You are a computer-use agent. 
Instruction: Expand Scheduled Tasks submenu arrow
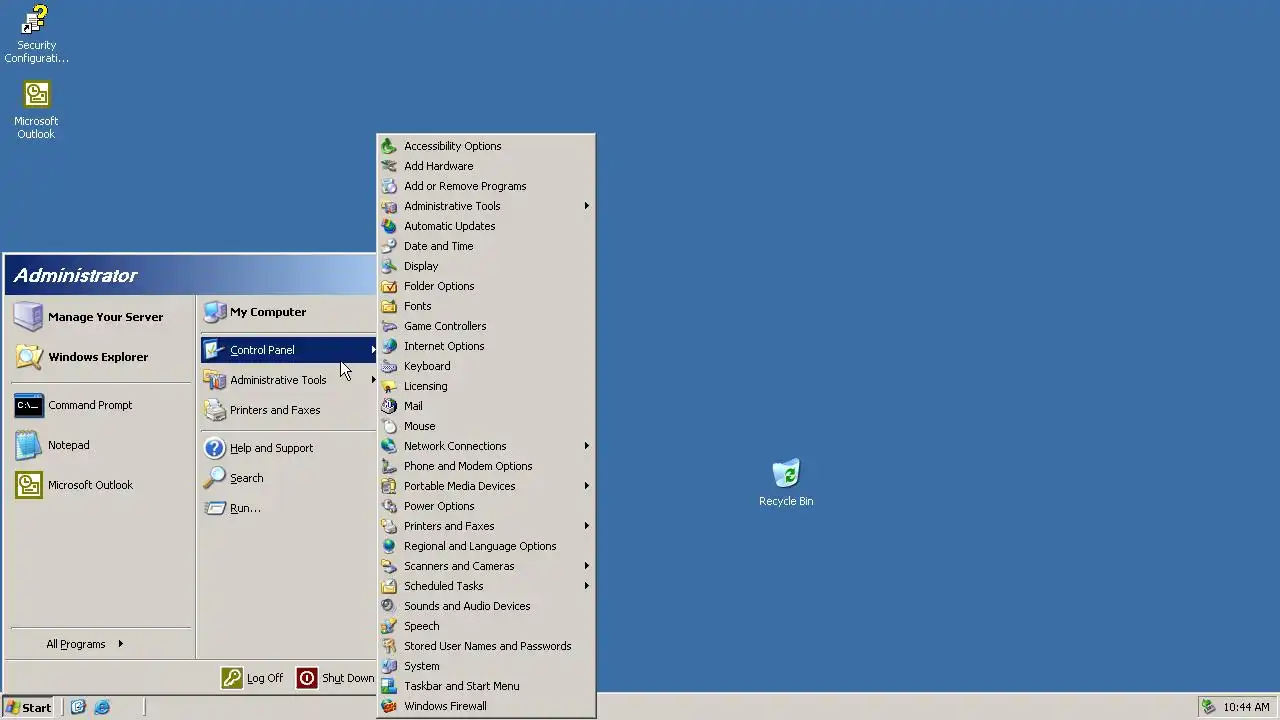pos(587,586)
